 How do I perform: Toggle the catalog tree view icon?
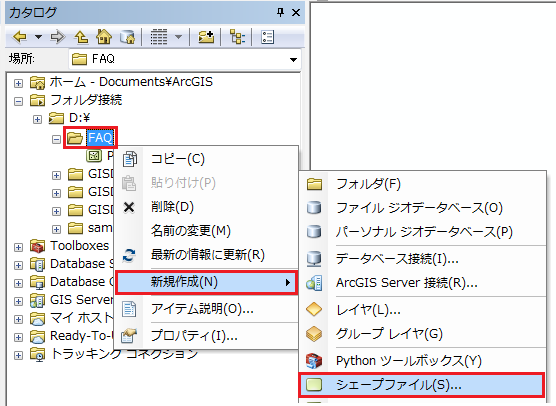click(237, 37)
